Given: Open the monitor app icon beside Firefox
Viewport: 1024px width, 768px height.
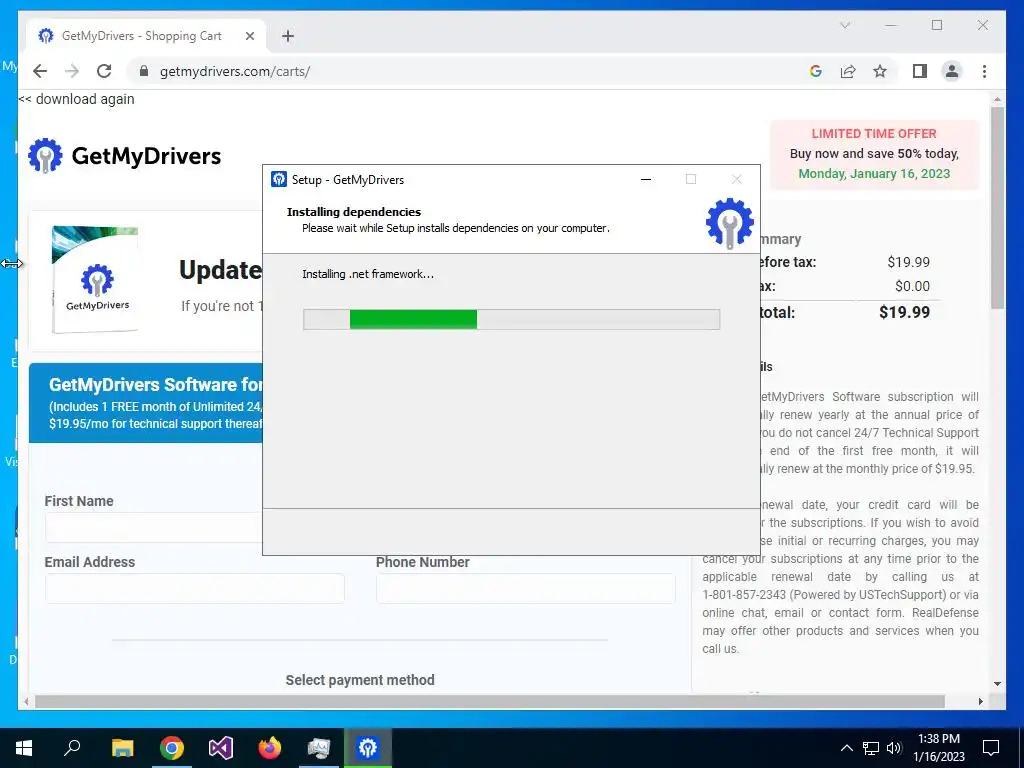Looking at the screenshot, I should click(319, 748).
